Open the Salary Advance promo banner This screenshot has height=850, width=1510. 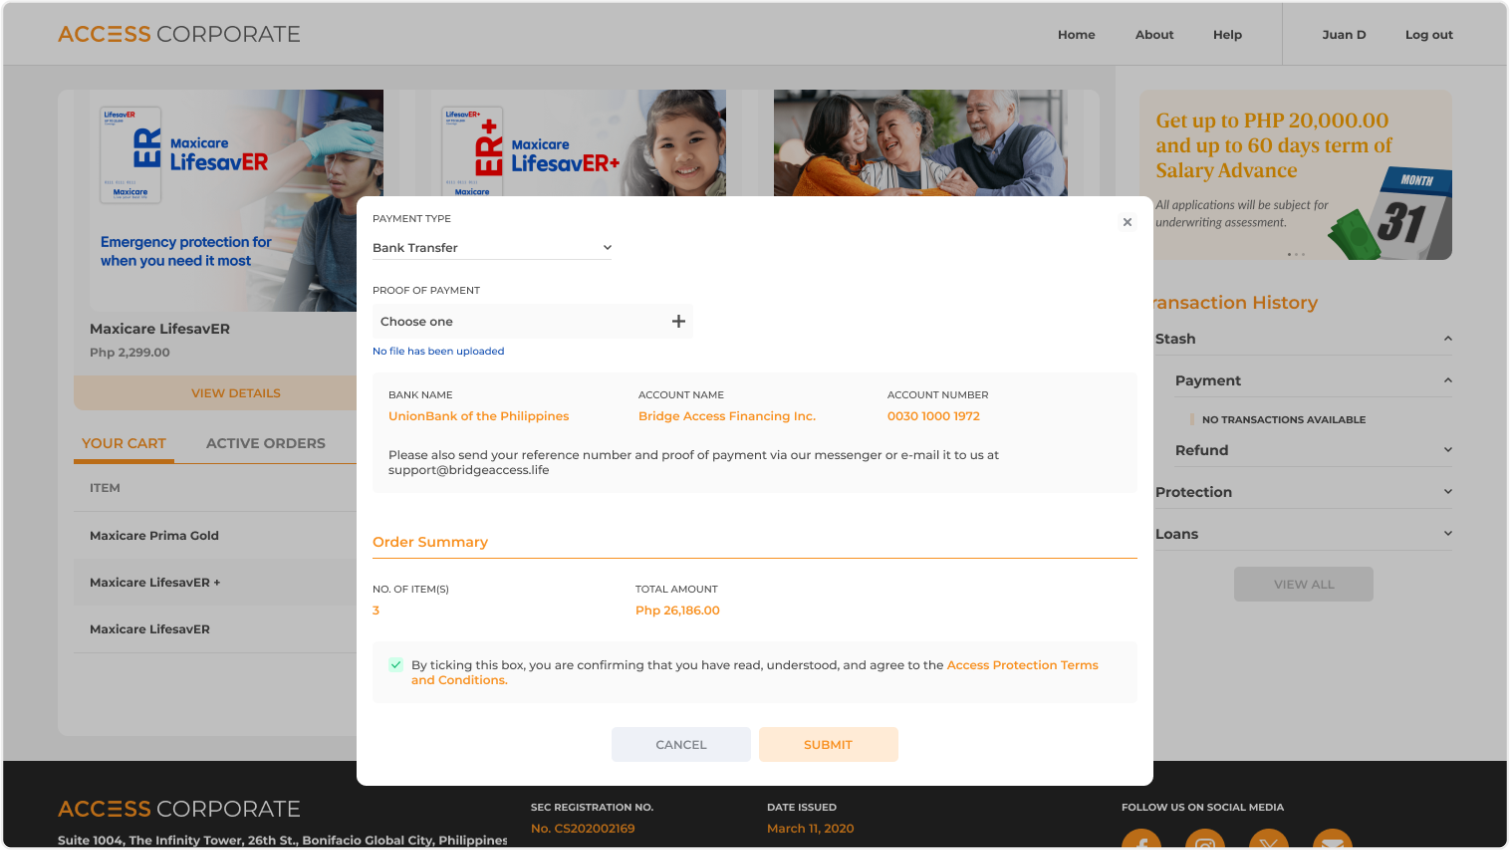tap(1296, 175)
